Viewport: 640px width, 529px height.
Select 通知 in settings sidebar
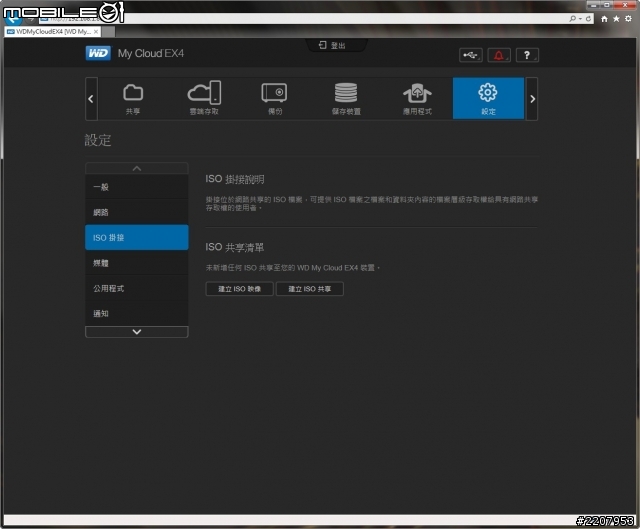(137, 313)
